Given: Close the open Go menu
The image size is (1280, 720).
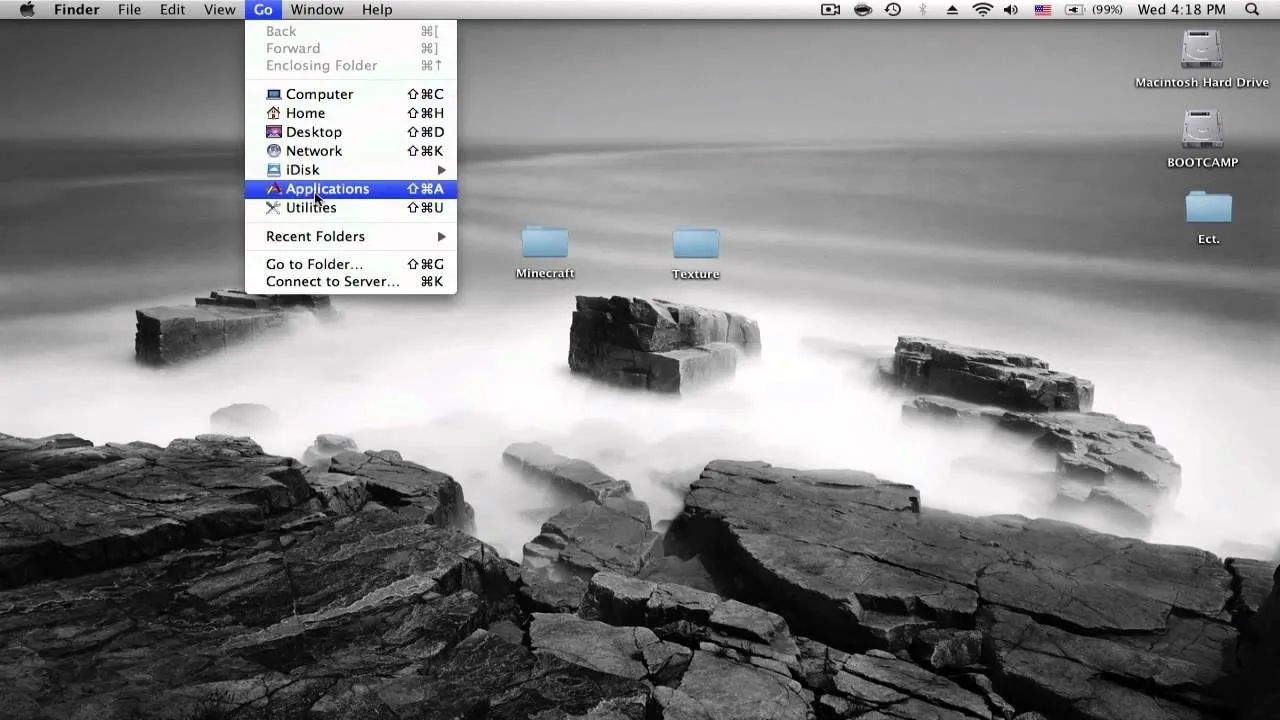Looking at the screenshot, I should tap(263, 9).
